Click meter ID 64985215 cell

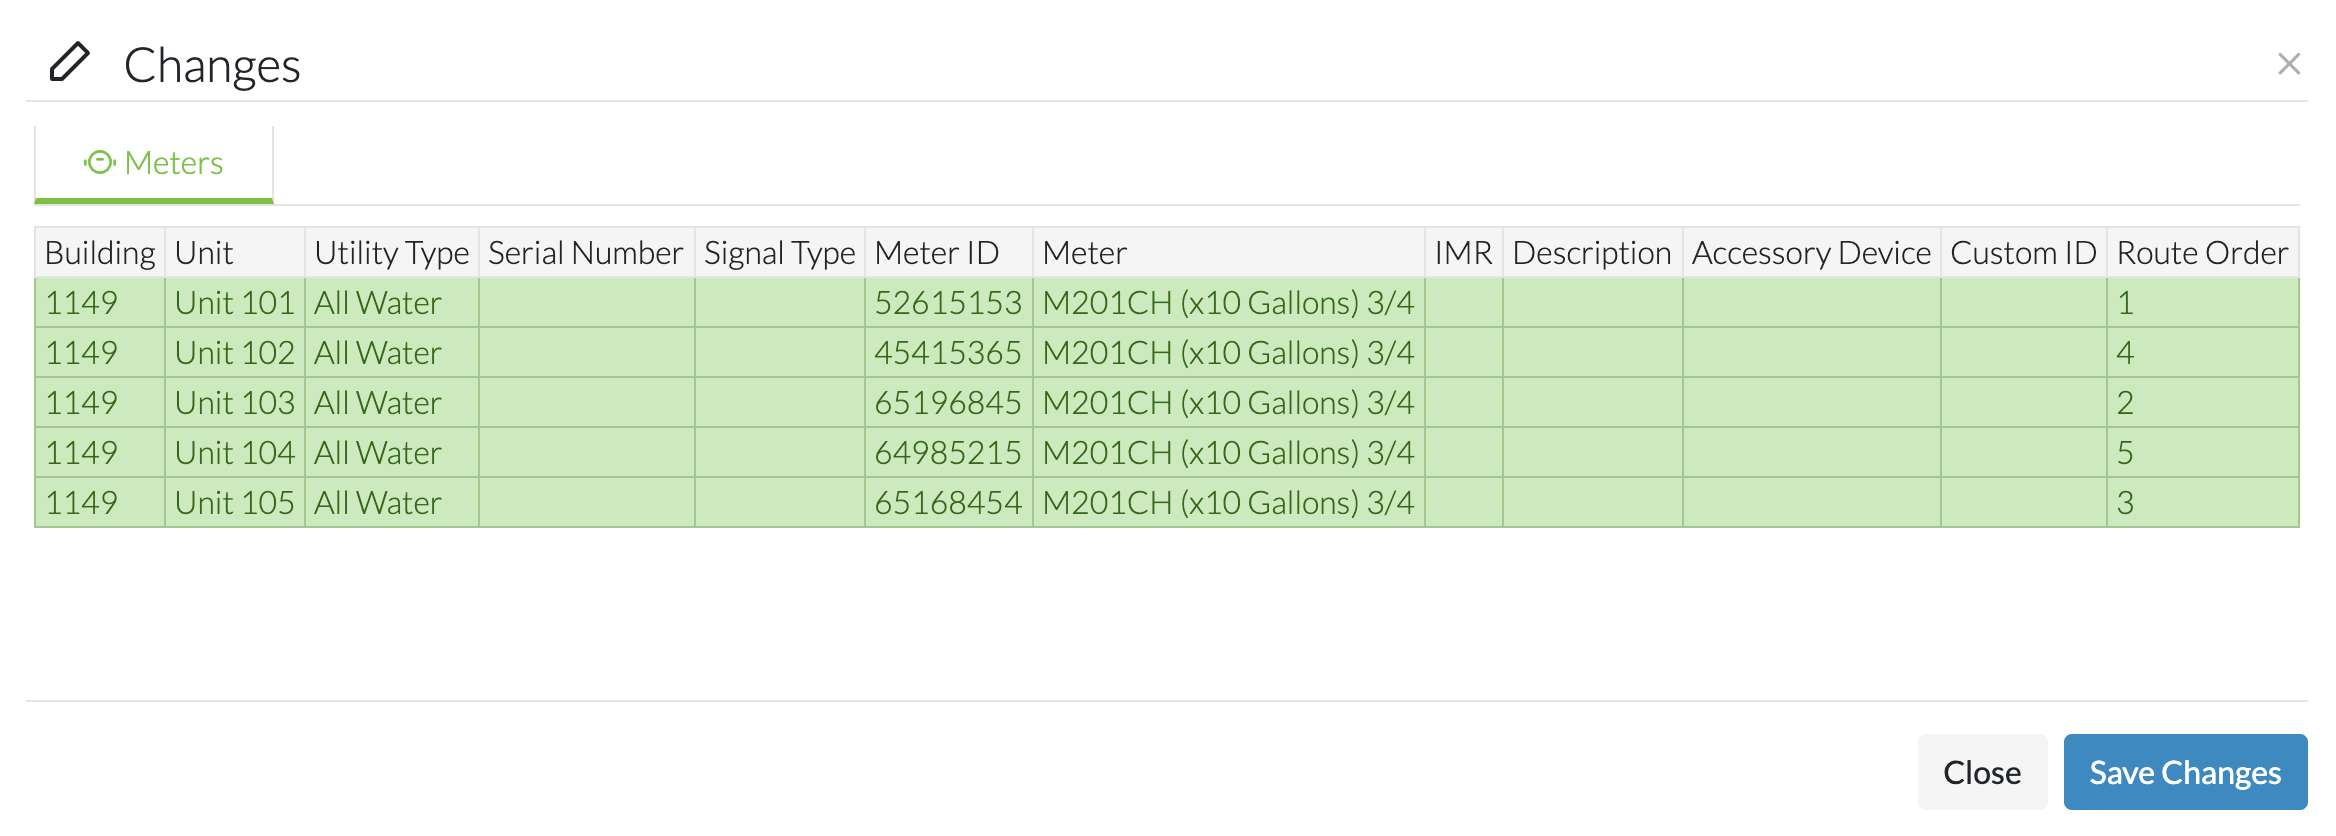click(x=948, y=452)
